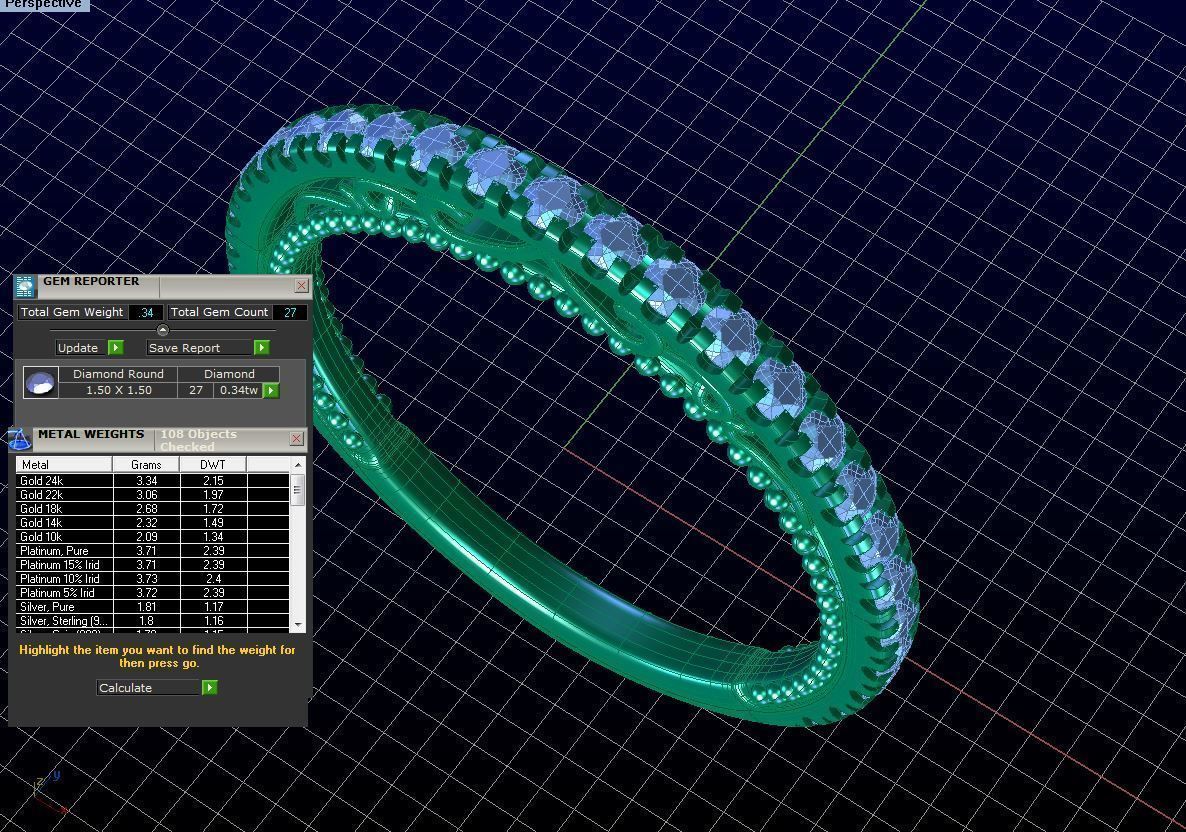Select the Silver, Pure row
This screenshot has height=832, width=1186.
point(153,607)
